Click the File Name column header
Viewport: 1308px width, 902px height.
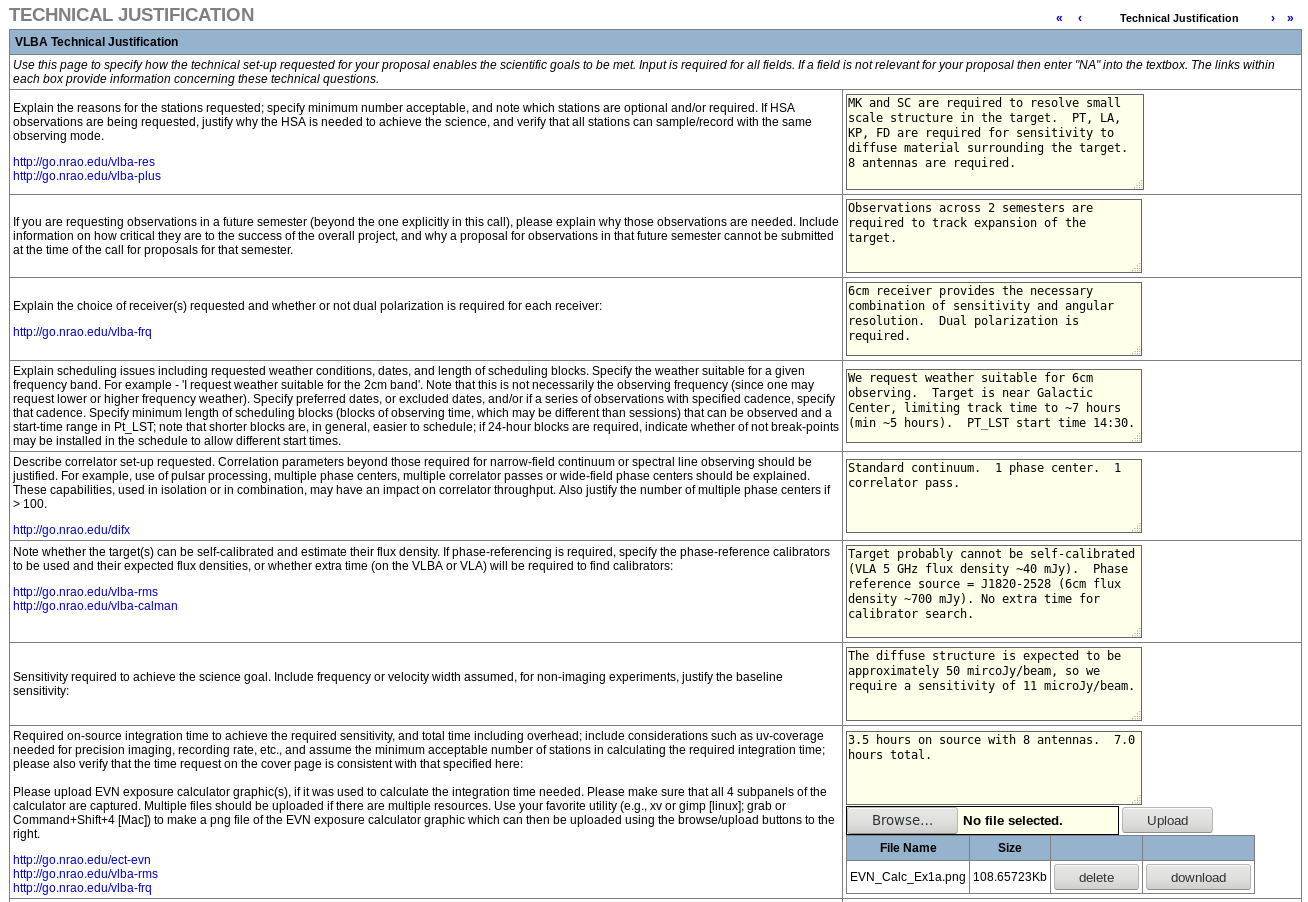[x=908, y=847]
